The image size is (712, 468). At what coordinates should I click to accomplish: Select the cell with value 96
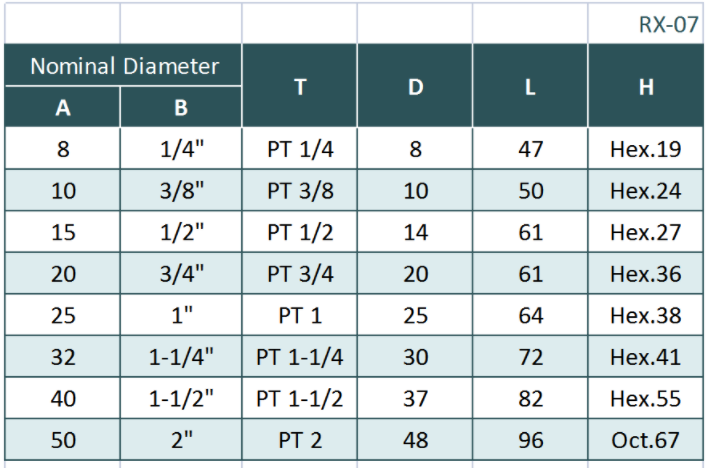(530, 440)
